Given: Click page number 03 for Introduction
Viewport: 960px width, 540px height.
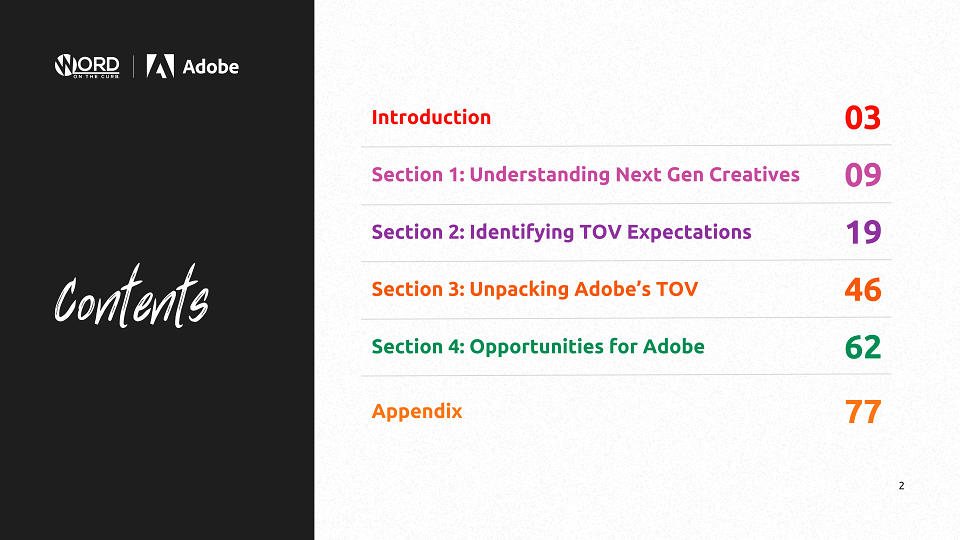Looking at the screenshot, I should (x=863, y=118).
